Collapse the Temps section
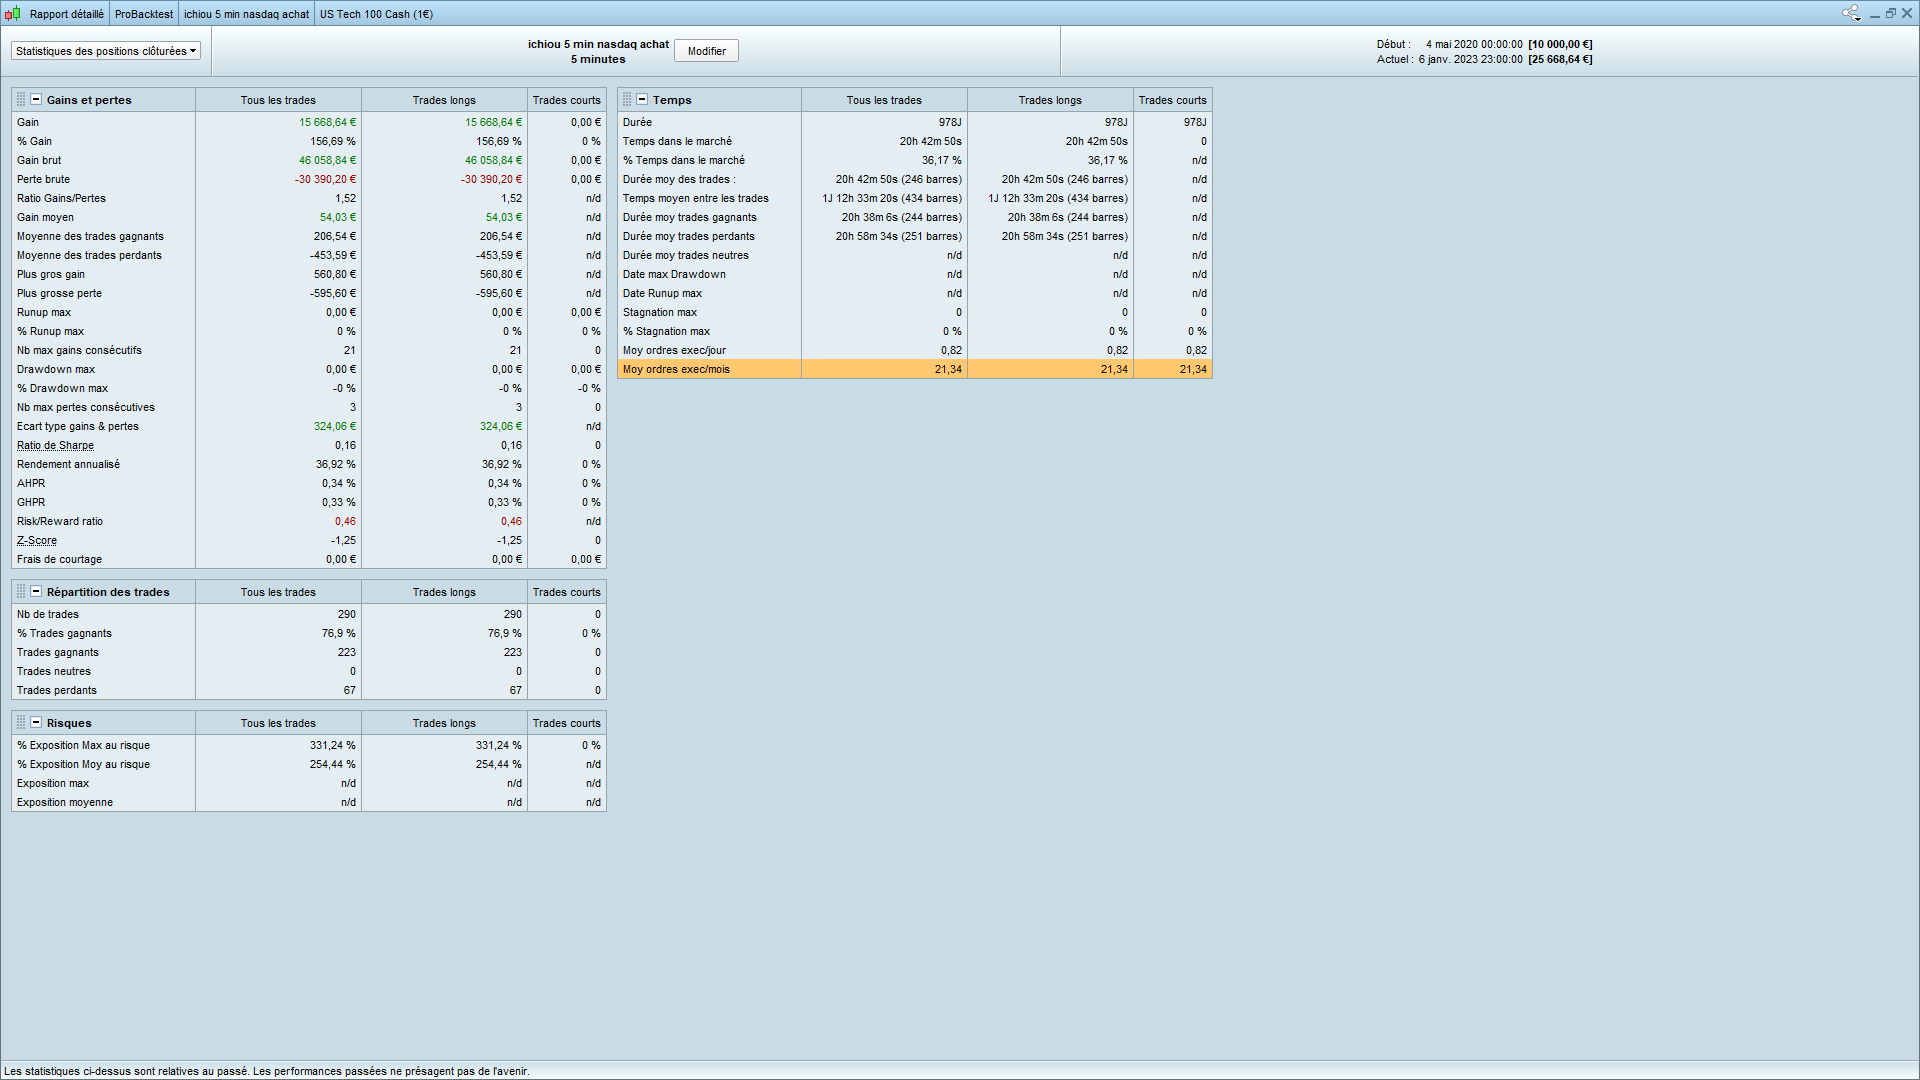Viewport: 1920px width, 1080px height. (x=642, y=100)
